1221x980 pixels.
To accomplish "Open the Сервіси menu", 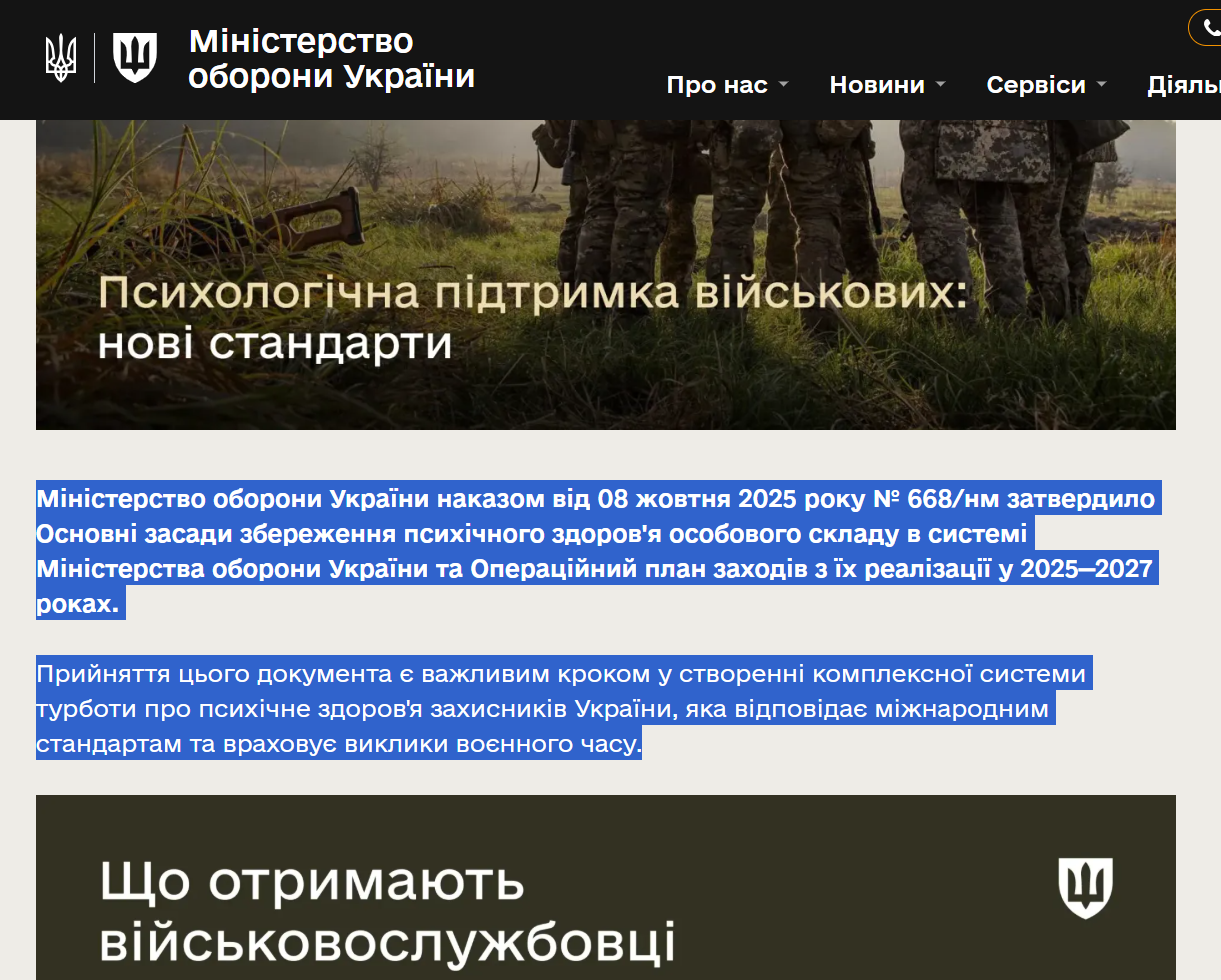I will [x=1036, y=85].
